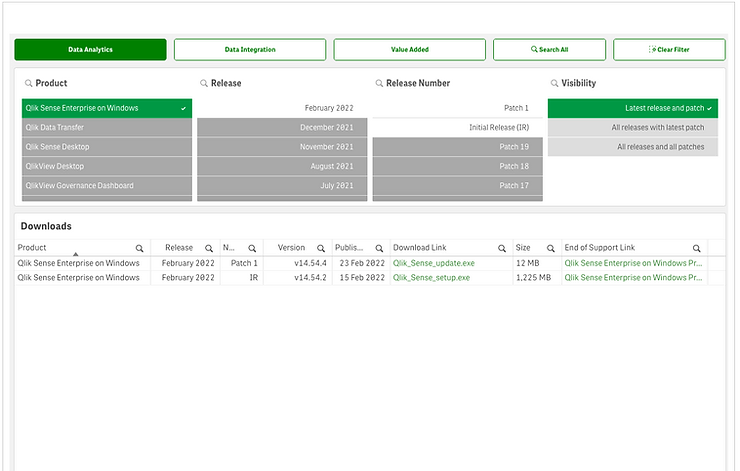Deselect Qlik Sense Enterprise on Windows product
The width and height of the screenshot is (740, 471).
pyautogui.click(x=107, y=108)
